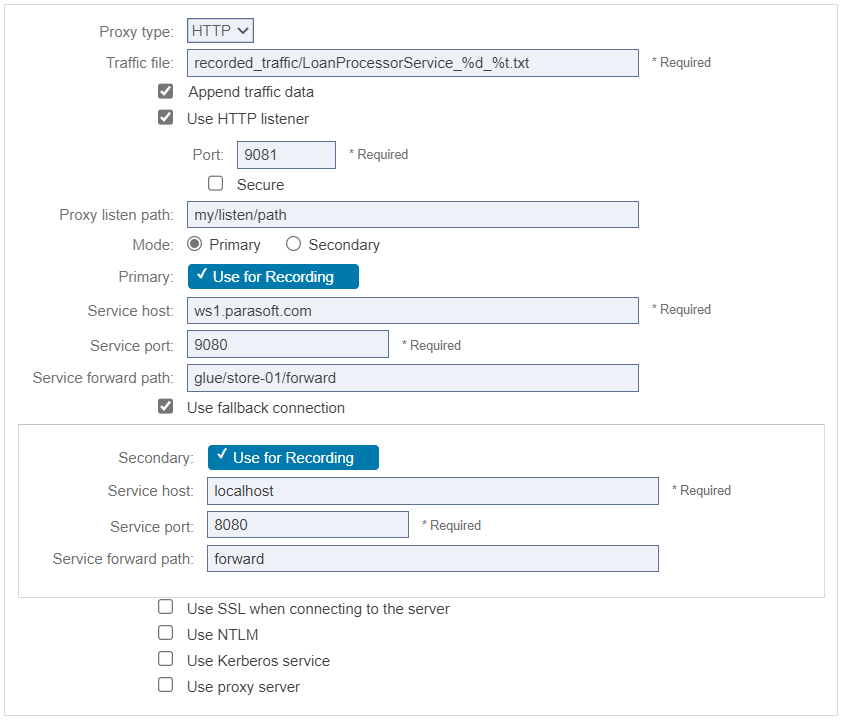Enable the Secure checkbox

point(215,184)
